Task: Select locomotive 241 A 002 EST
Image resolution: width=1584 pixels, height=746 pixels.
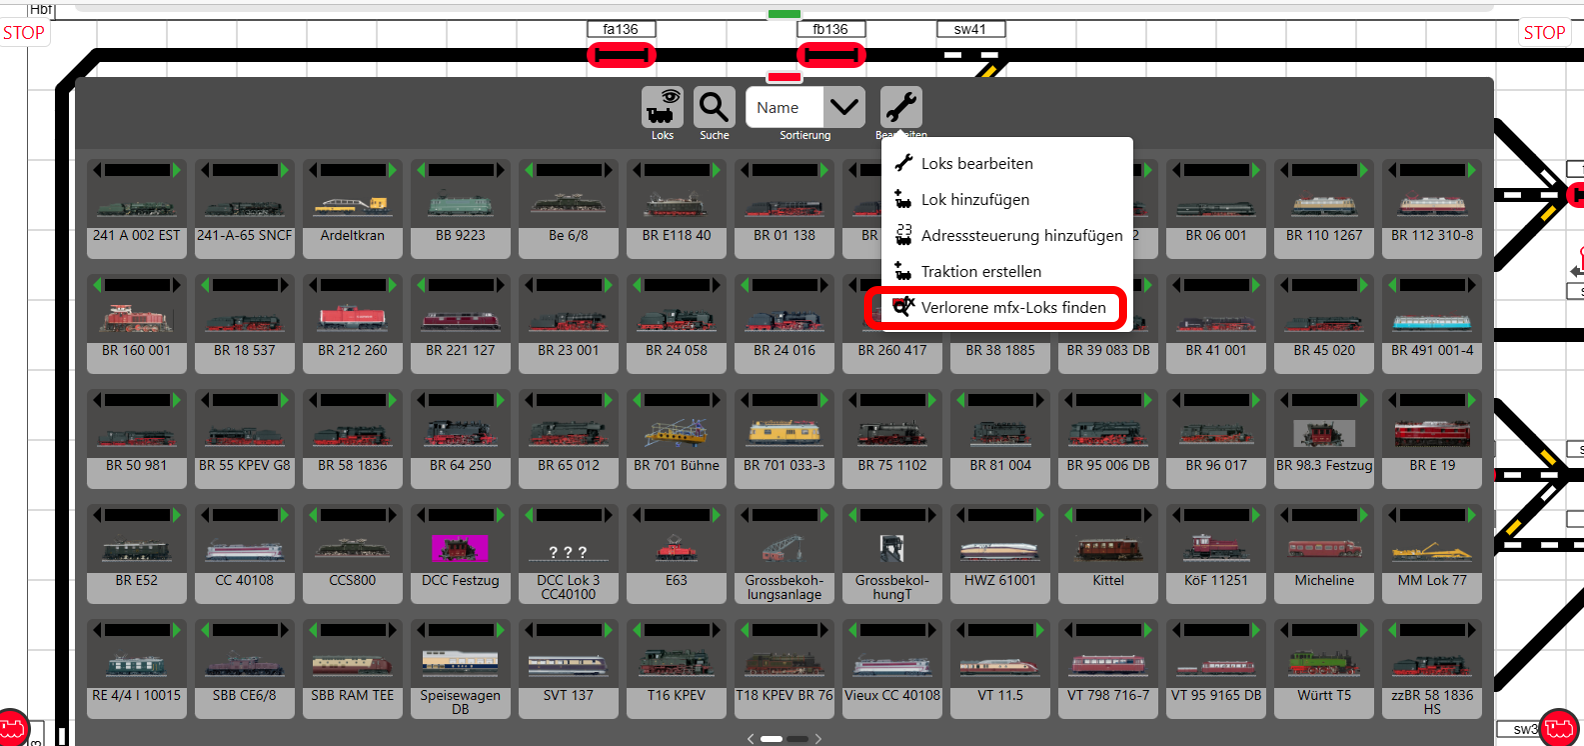Action: tap(137, 209)
